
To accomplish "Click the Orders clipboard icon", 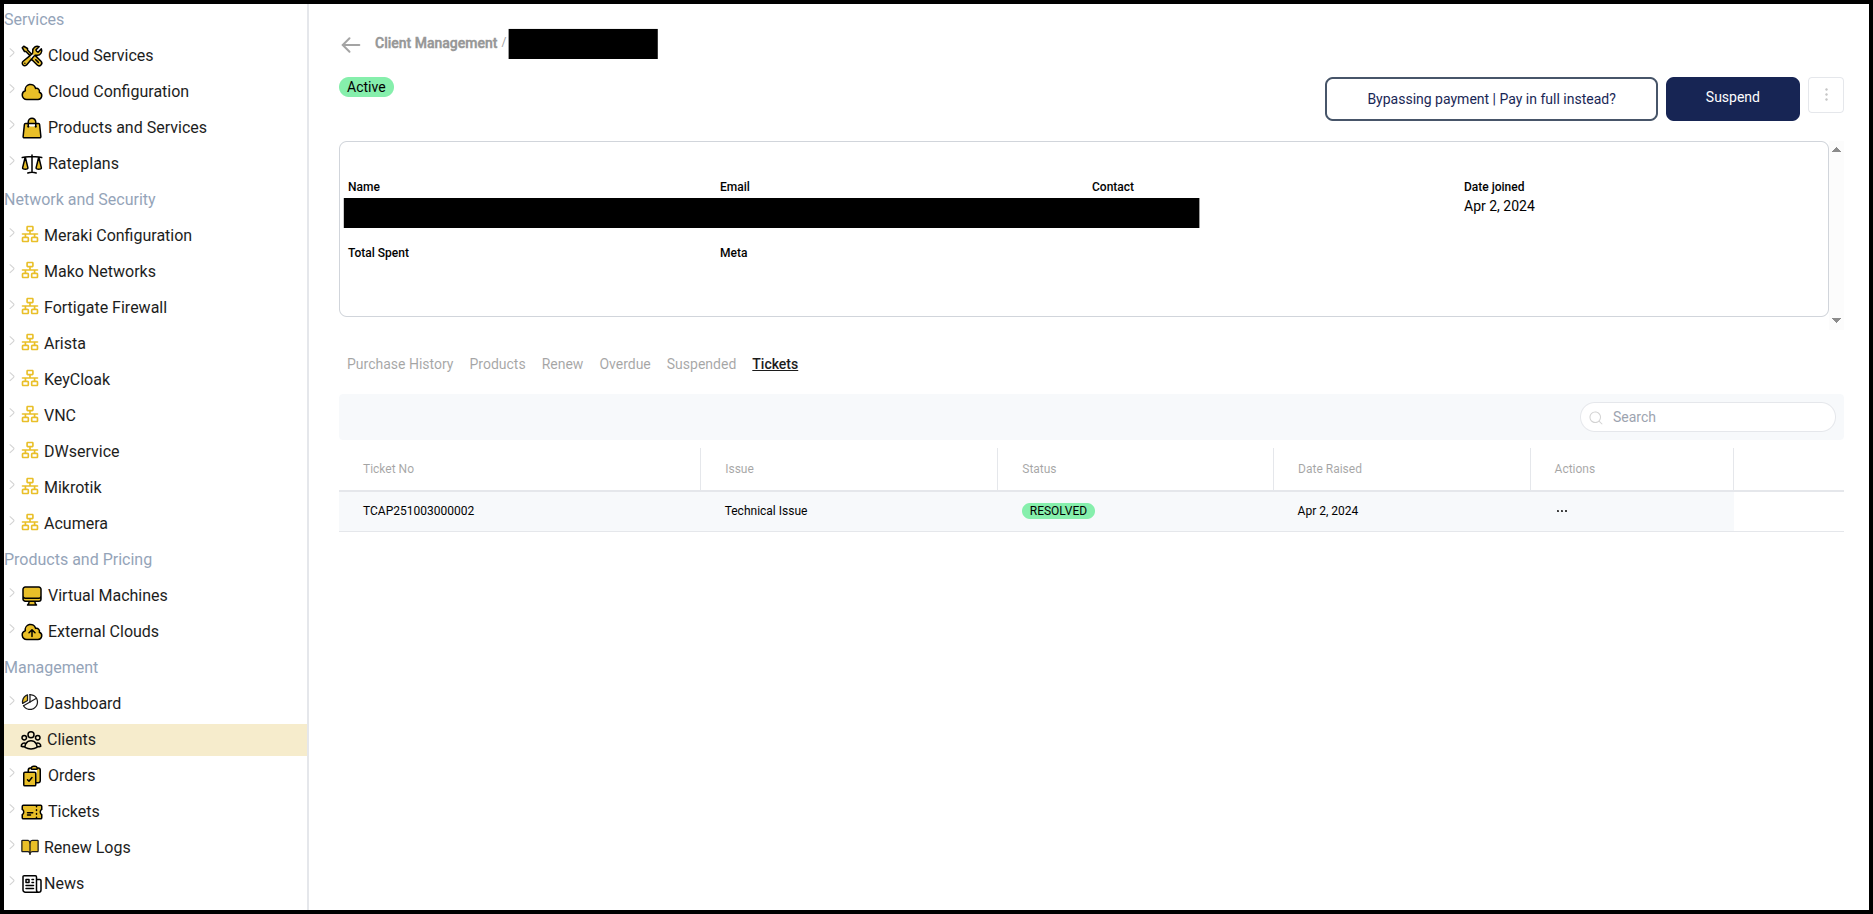I will 32,776.
